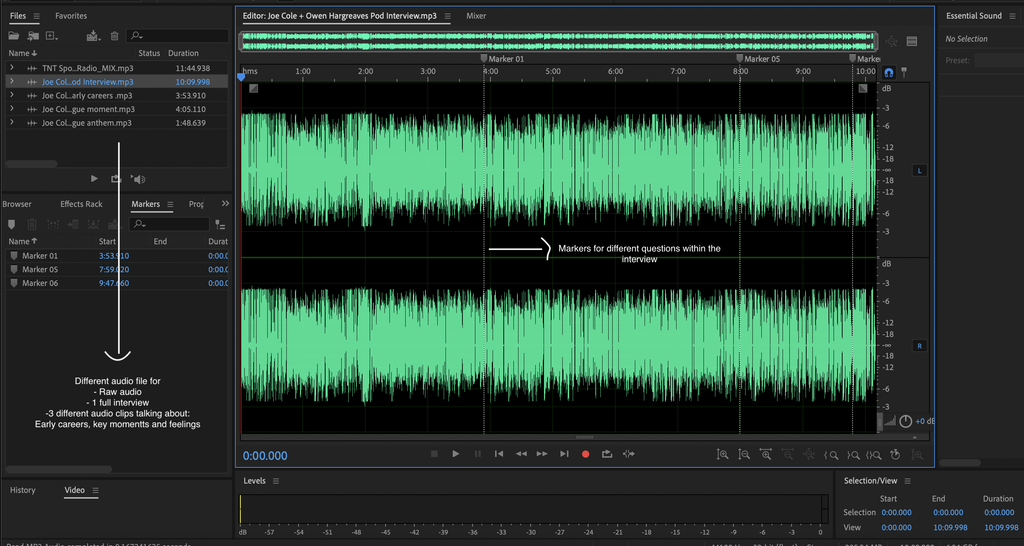Screen dimensions: 1024x546
Task: Click the Fast Forward button
Action: coord(542,454)
